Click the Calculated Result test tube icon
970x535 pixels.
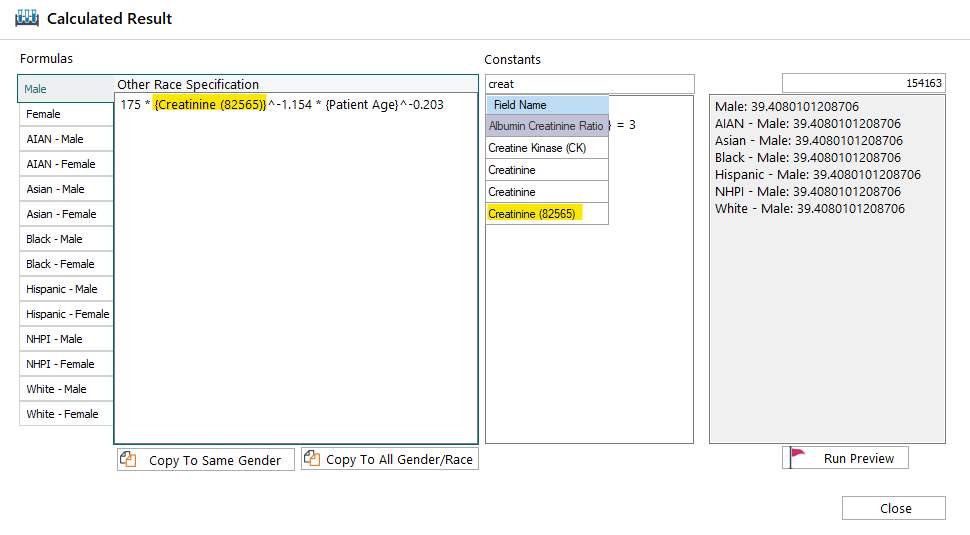27,18
